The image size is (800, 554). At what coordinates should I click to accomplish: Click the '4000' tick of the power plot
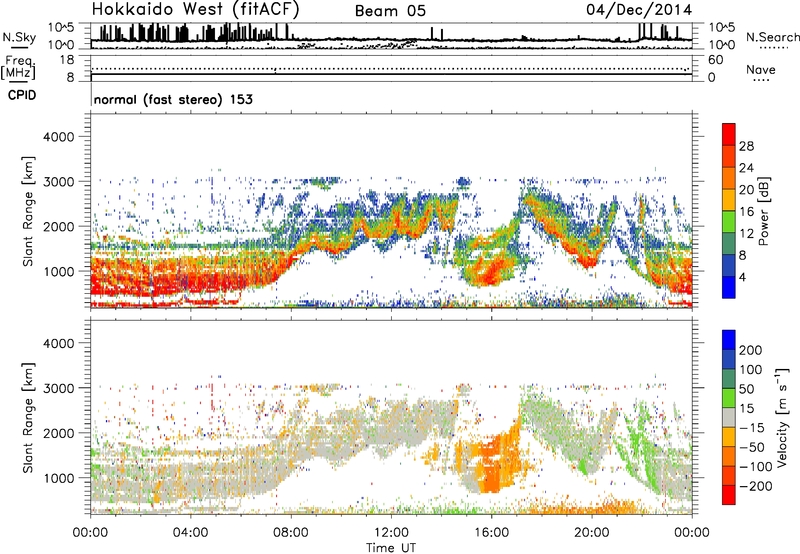point(58,137)
